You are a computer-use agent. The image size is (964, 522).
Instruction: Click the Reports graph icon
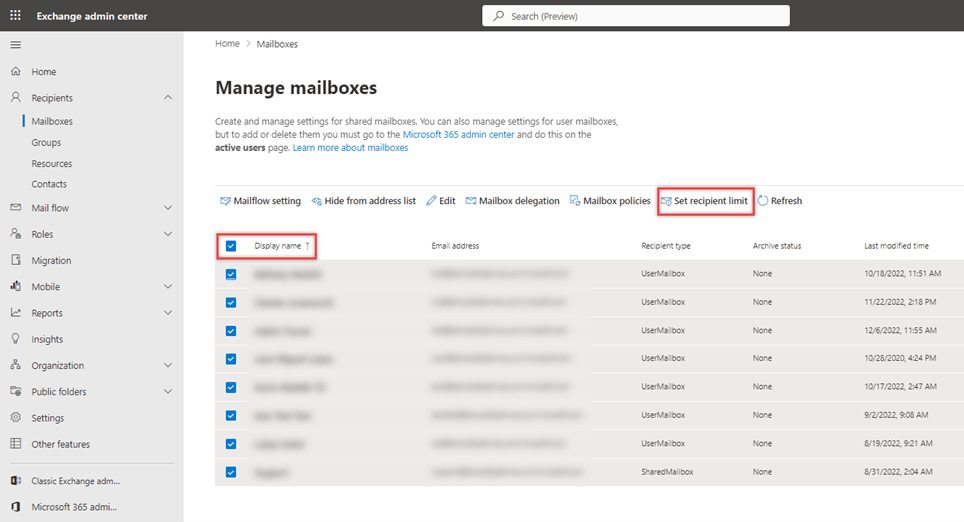pyautogui.click(x=16, y=312)
